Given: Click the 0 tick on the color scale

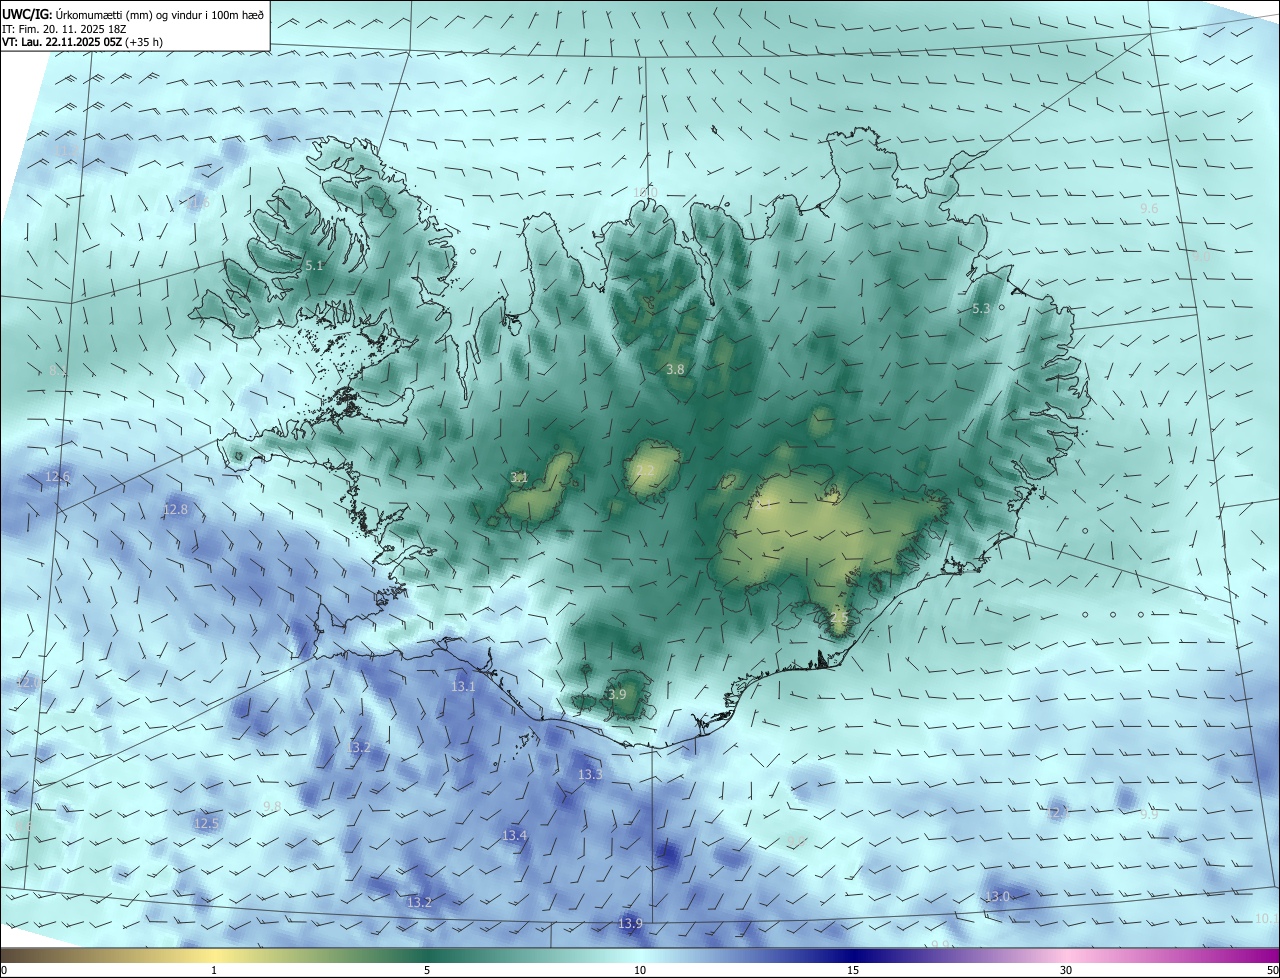Looking at the screenshot, I should (4, 970).
